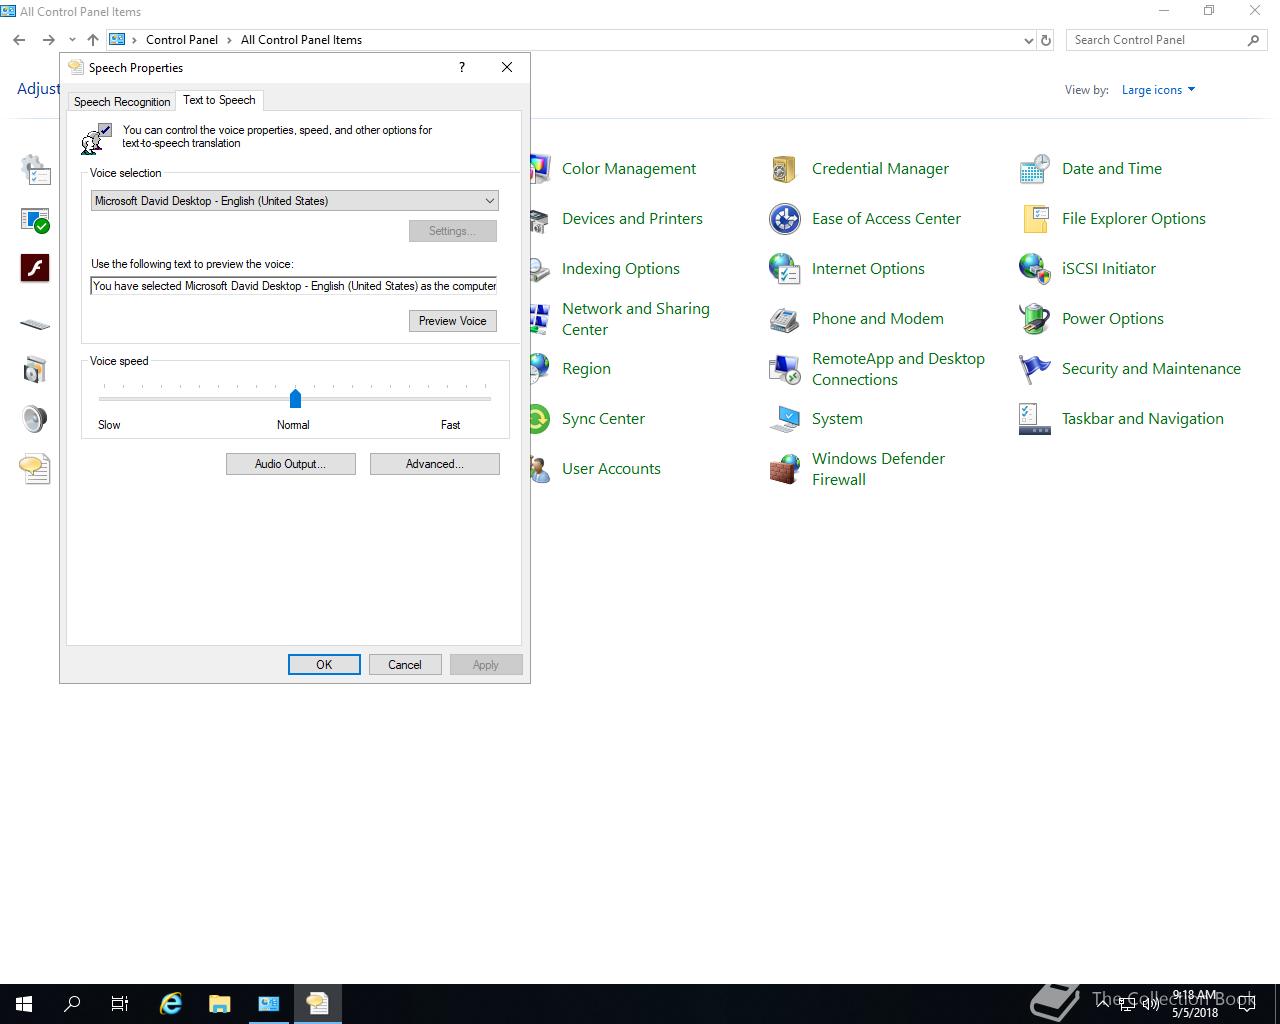Click the Color Management link
The height and width of the screenshot is (1024, 1280).
pyautogui.click(x=628, y=169)
